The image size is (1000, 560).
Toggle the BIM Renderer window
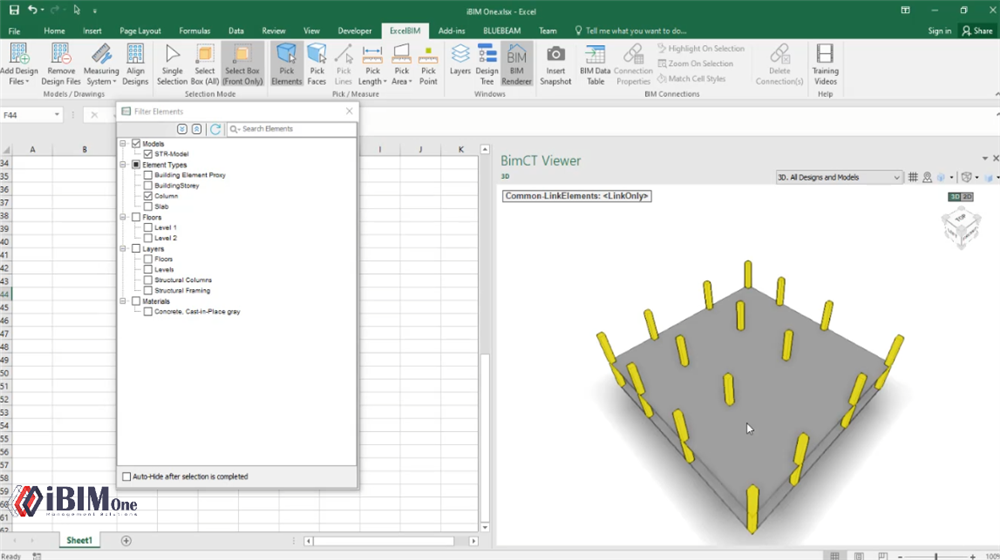(517, 64)
